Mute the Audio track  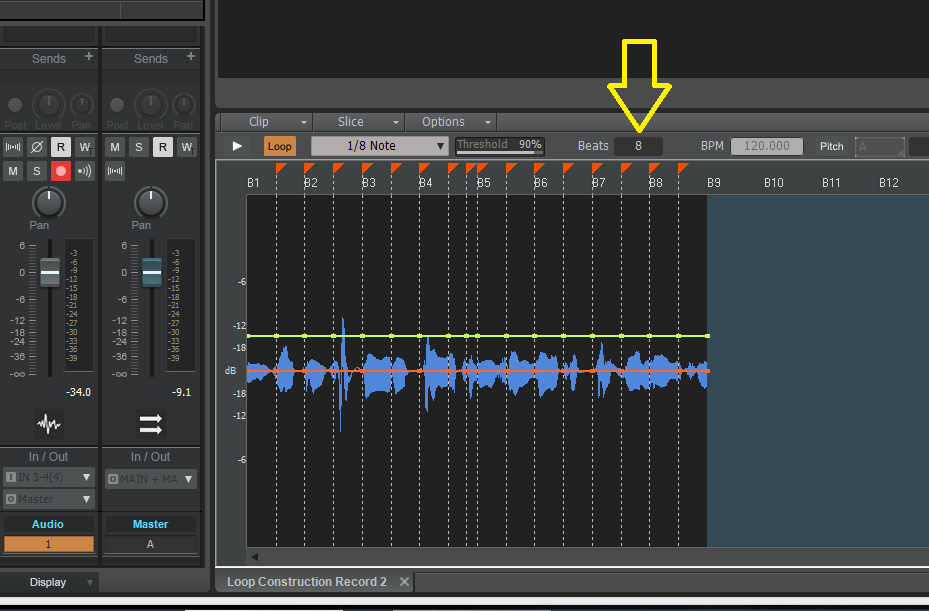[13, 171]
